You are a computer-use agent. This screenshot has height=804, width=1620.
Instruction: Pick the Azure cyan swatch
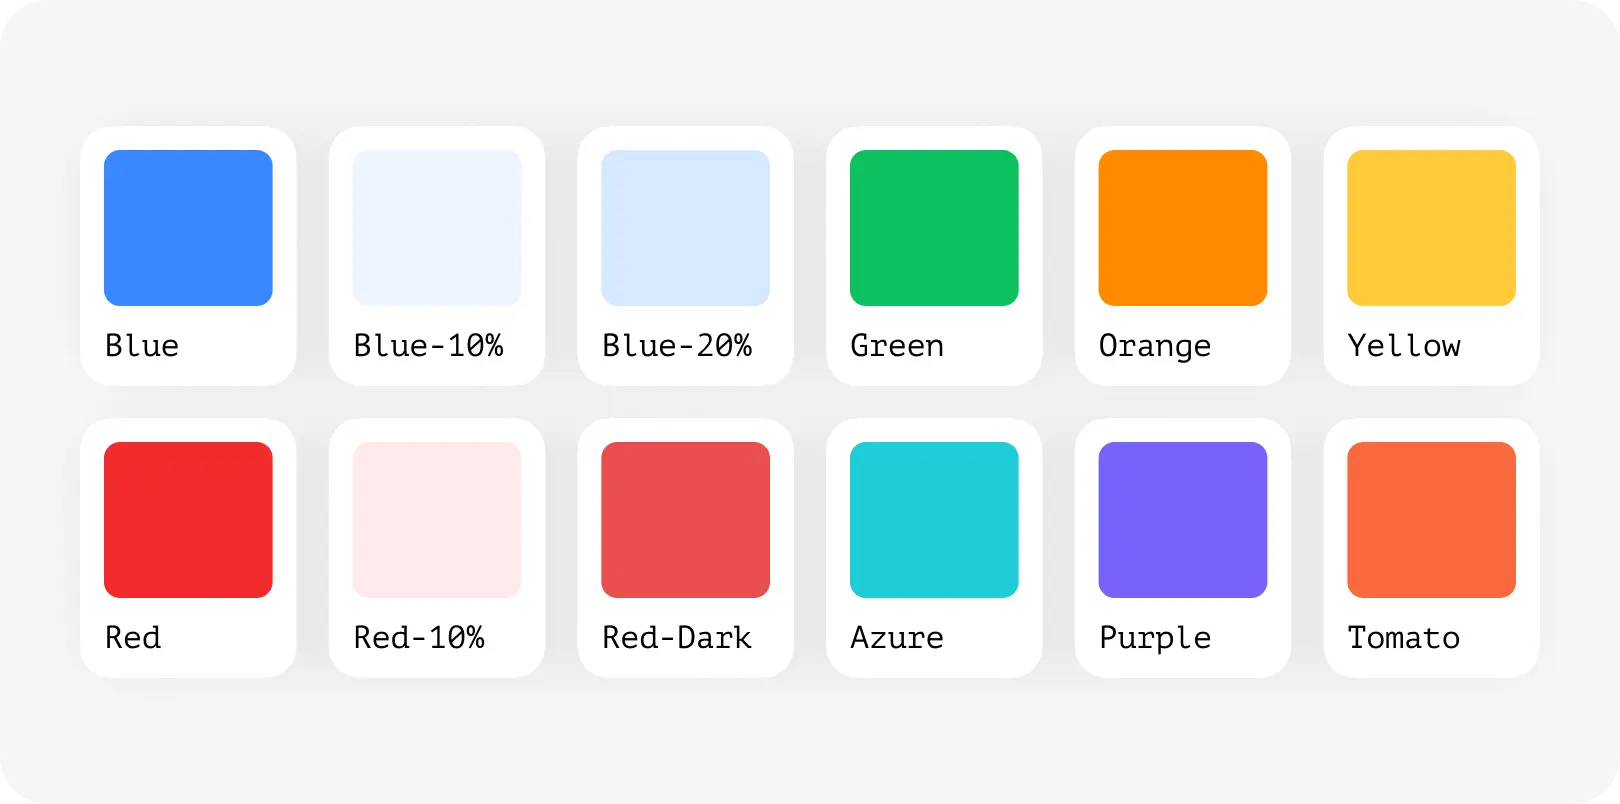[x=934, y=520]
